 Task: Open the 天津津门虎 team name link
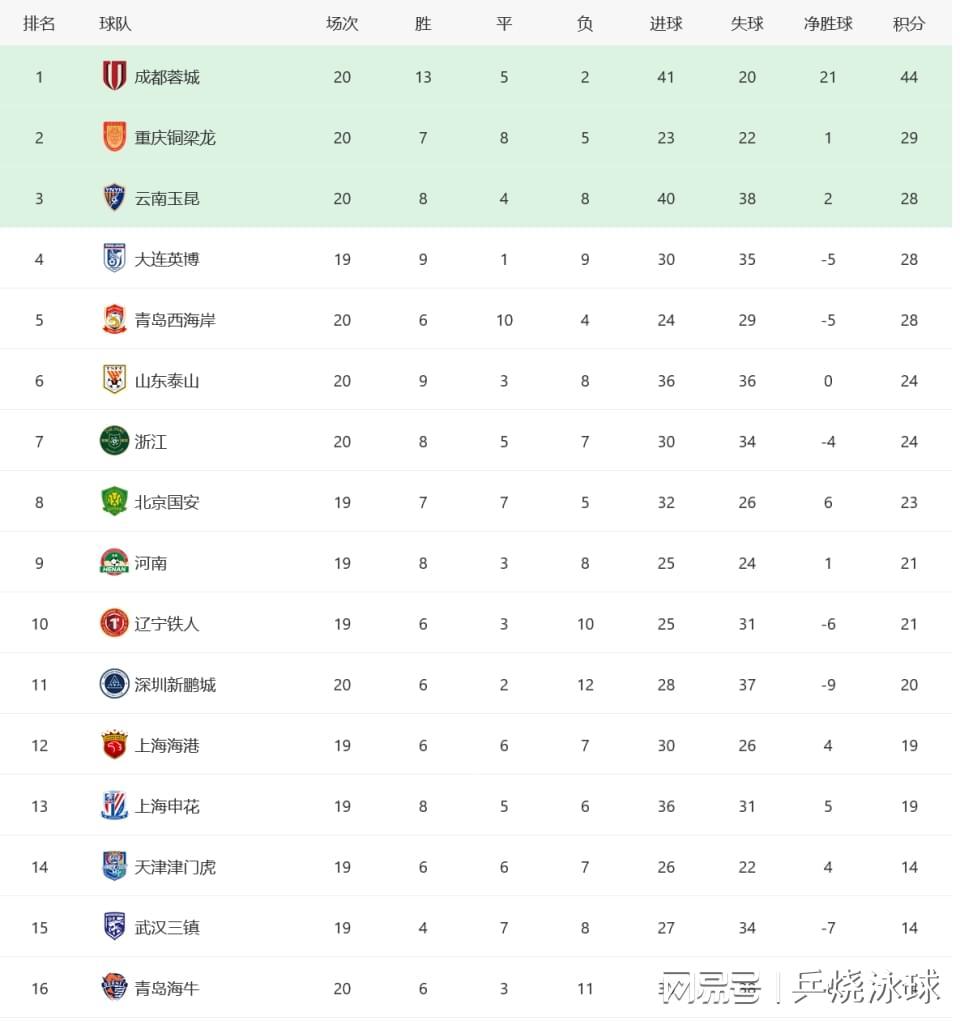click(175, 867)
